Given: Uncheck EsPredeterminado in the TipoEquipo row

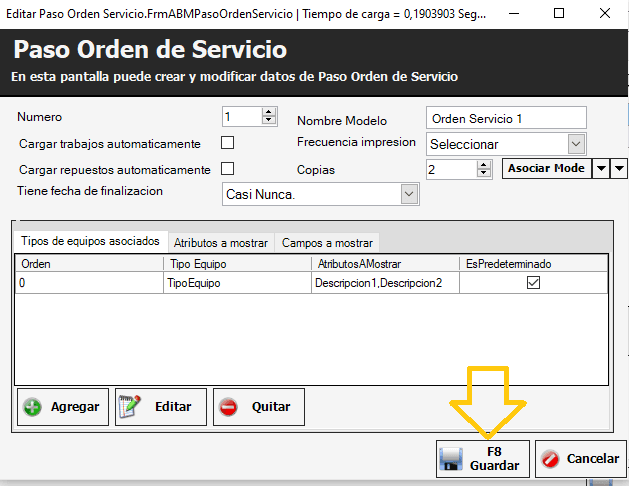Looking at the screenshot, I should click(533, 283).
